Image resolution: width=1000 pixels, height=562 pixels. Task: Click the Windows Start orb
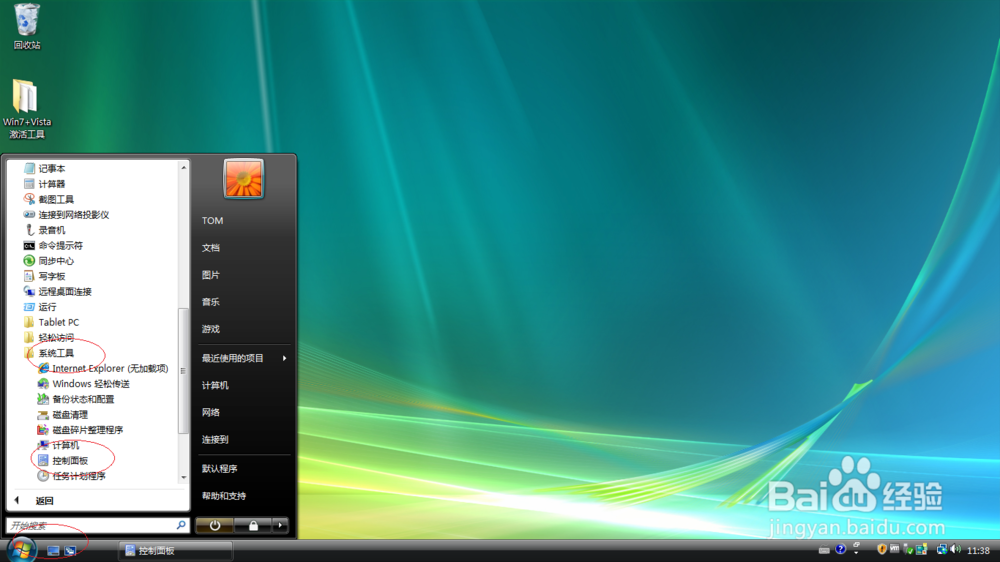point(22,549)
